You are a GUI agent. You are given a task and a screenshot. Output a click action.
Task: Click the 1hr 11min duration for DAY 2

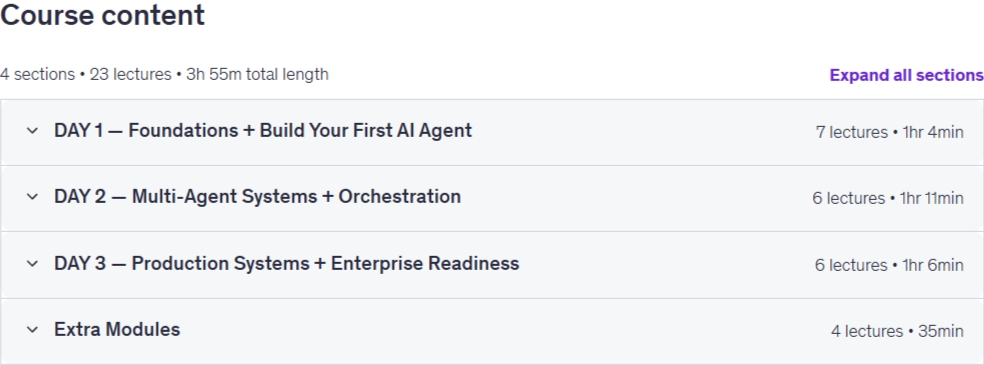click(931, 198)
